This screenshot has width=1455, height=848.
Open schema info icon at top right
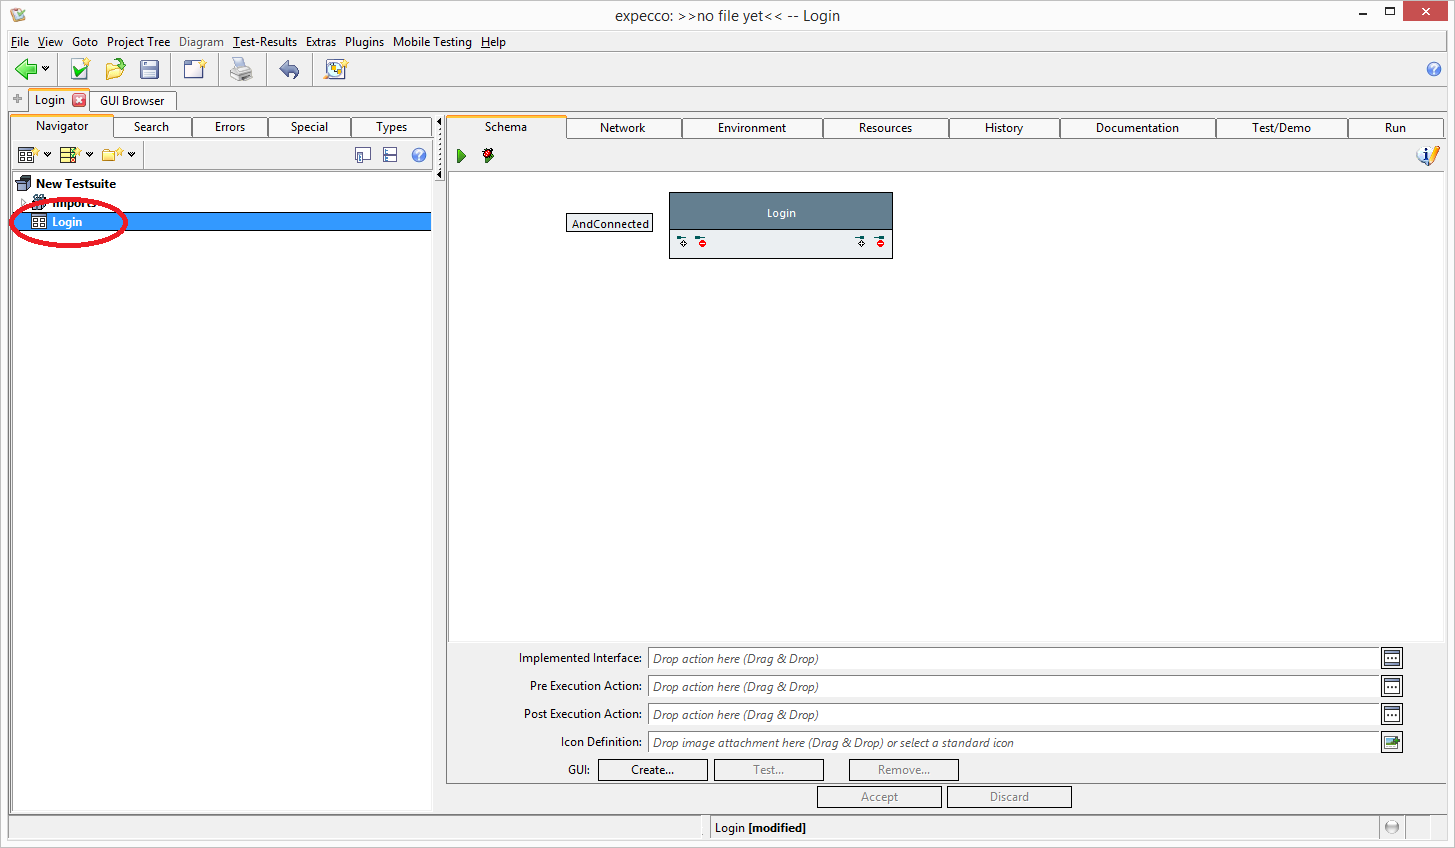tap(1428, 156)
